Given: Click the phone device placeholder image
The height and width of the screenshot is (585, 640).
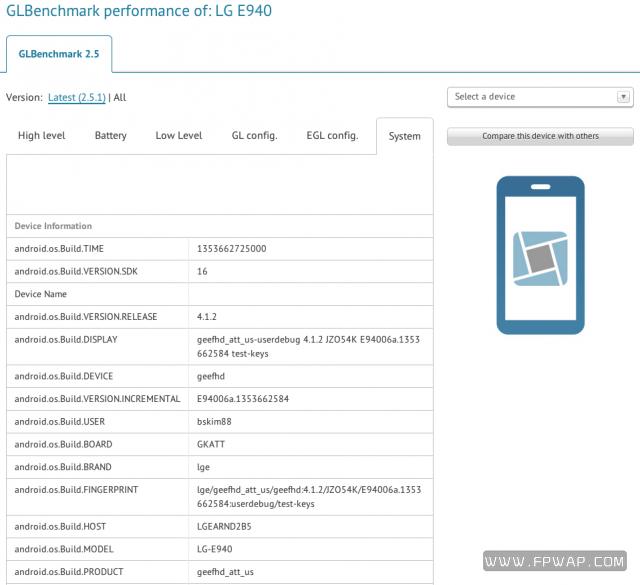Looking at the screenshot, I should (540, 255).
